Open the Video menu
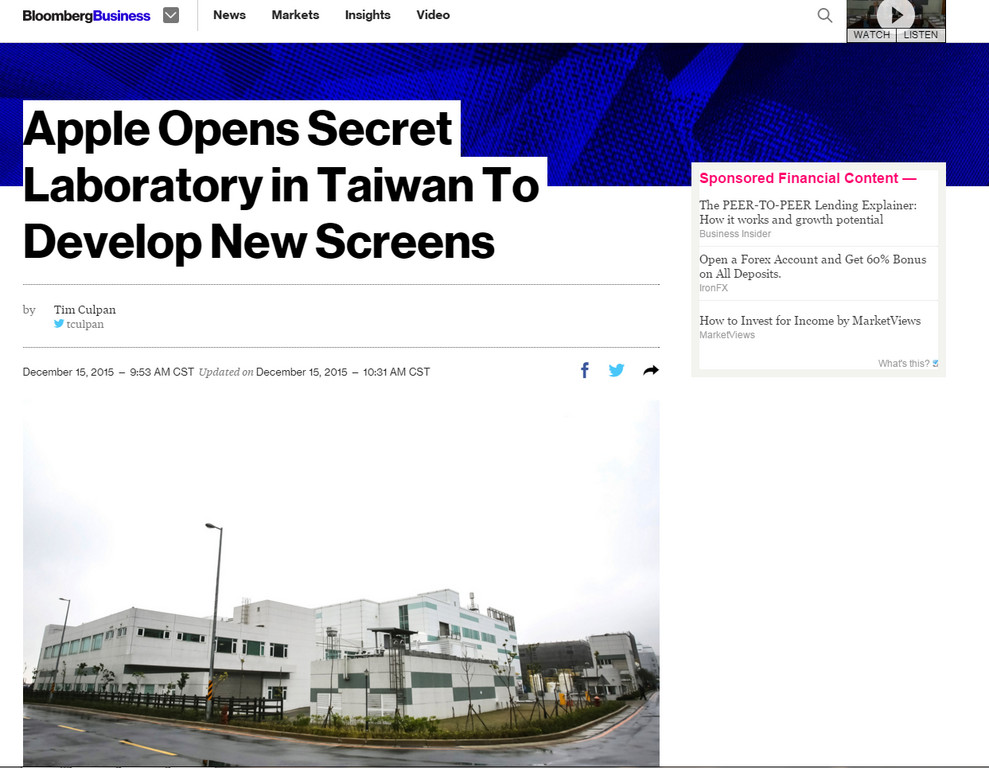Viewport: 989px width, 768px height. pos(433,15)
